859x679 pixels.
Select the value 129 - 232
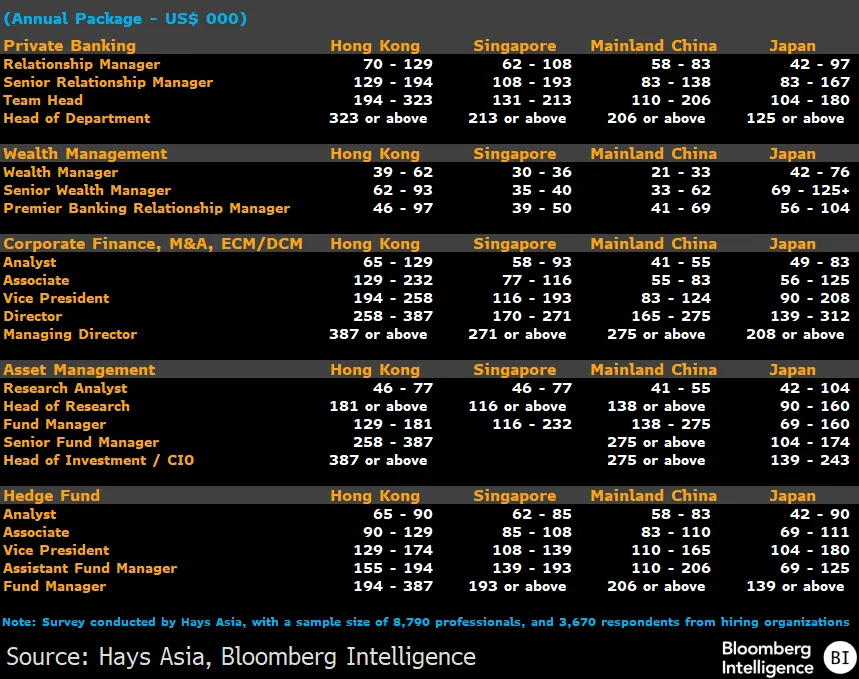pyautogui.click(x=393, y=280)
